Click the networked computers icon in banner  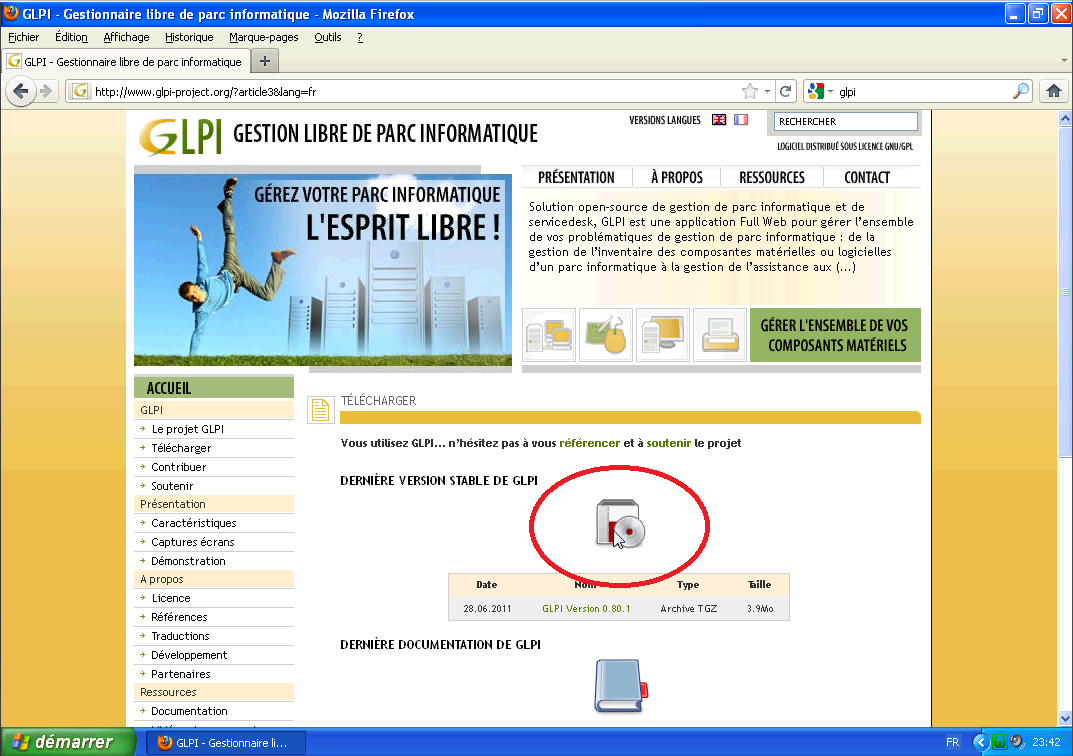[x=549, y=335]
